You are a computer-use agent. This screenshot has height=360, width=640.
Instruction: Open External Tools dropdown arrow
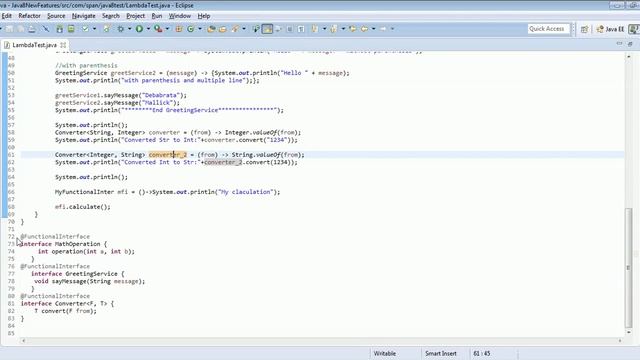[167, 29]
